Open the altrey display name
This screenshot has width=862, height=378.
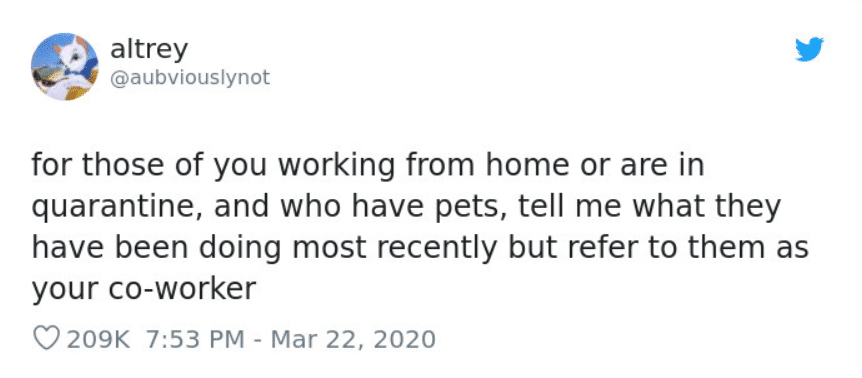click(x=149, y=49)
